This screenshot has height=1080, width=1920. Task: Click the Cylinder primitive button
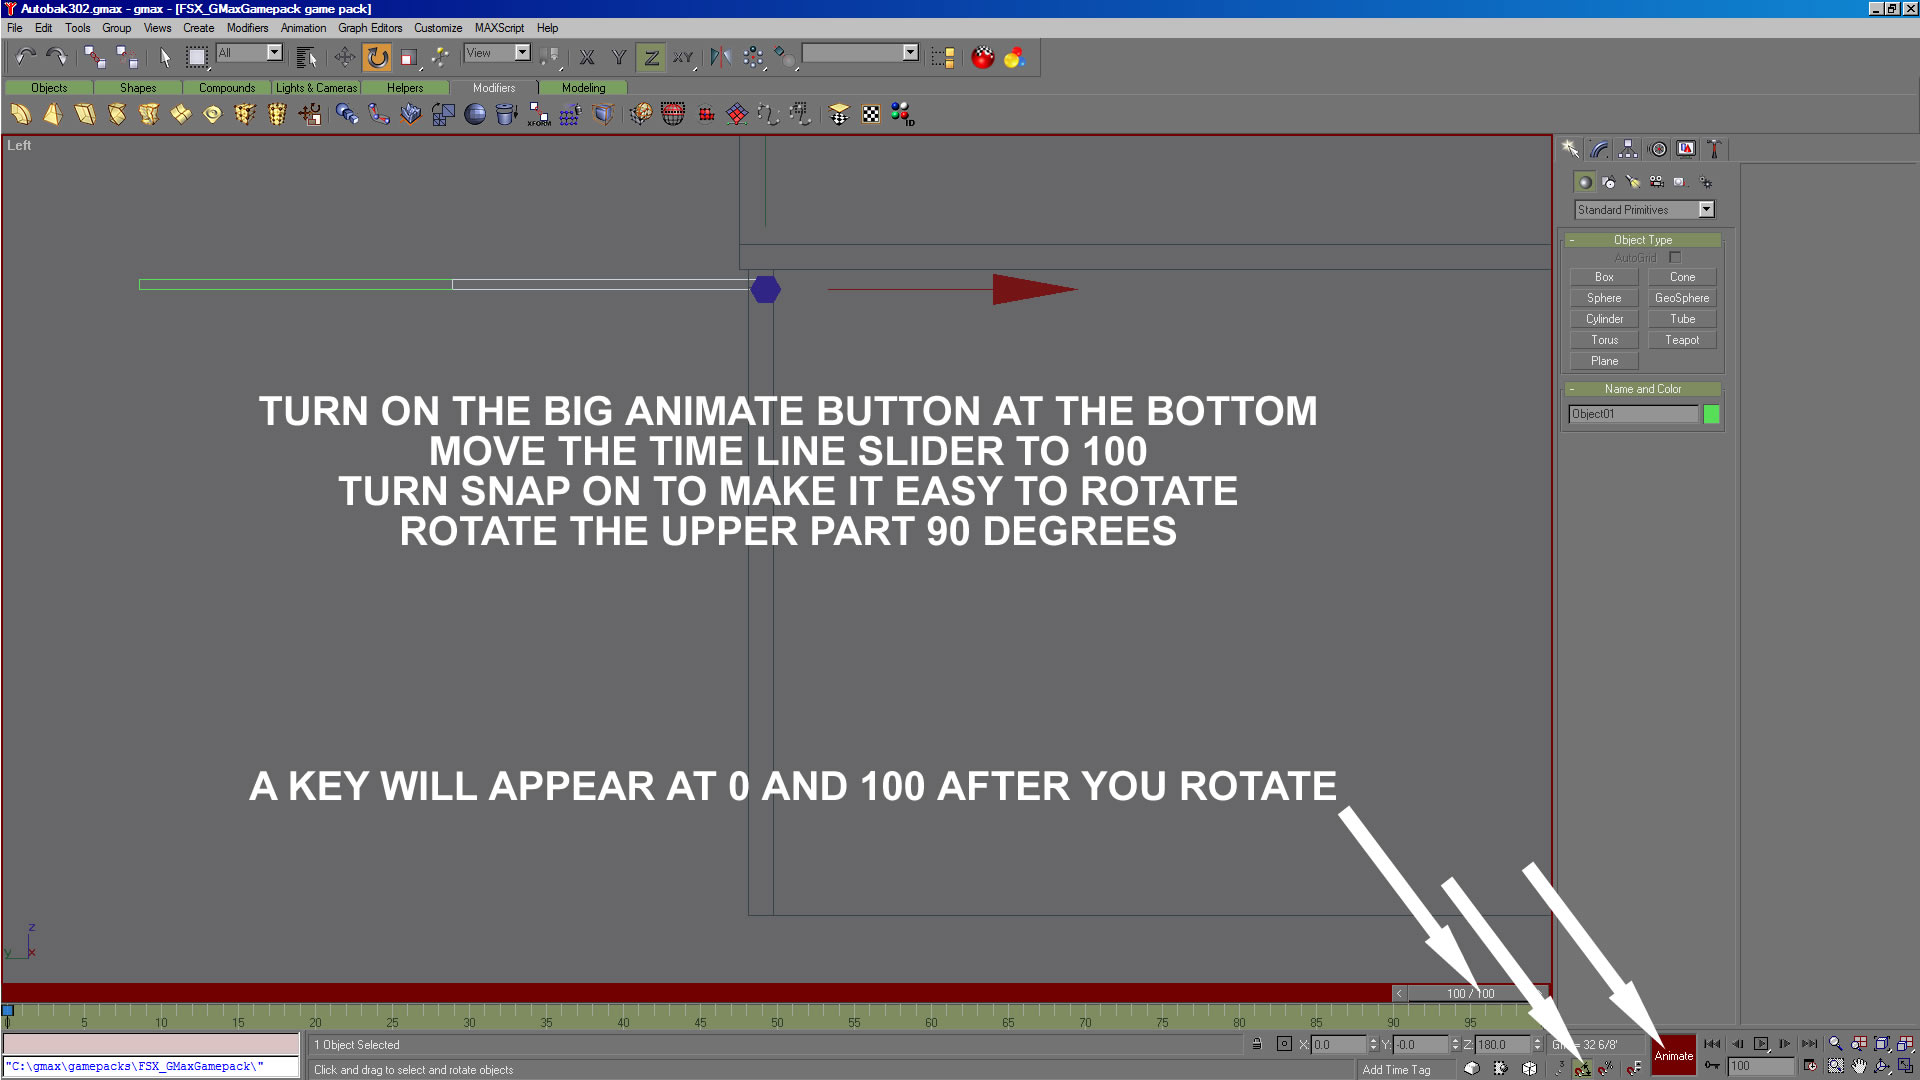(1604, 319)
